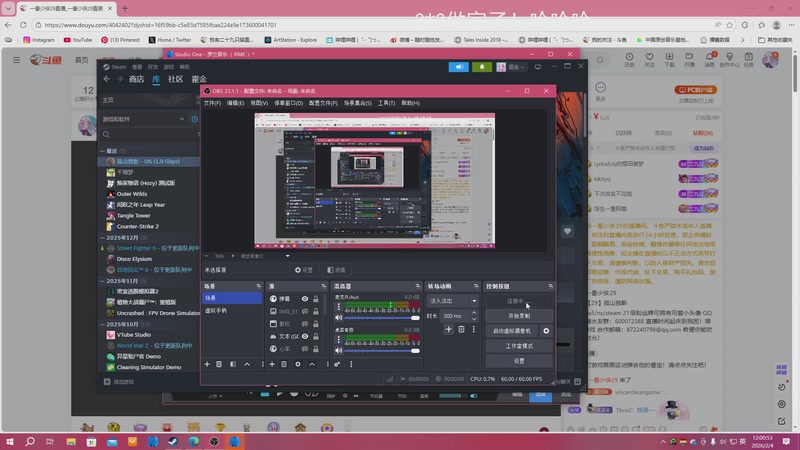Open virtual camera settings gear in controls
Screen dimensions: 800x450
546,331
